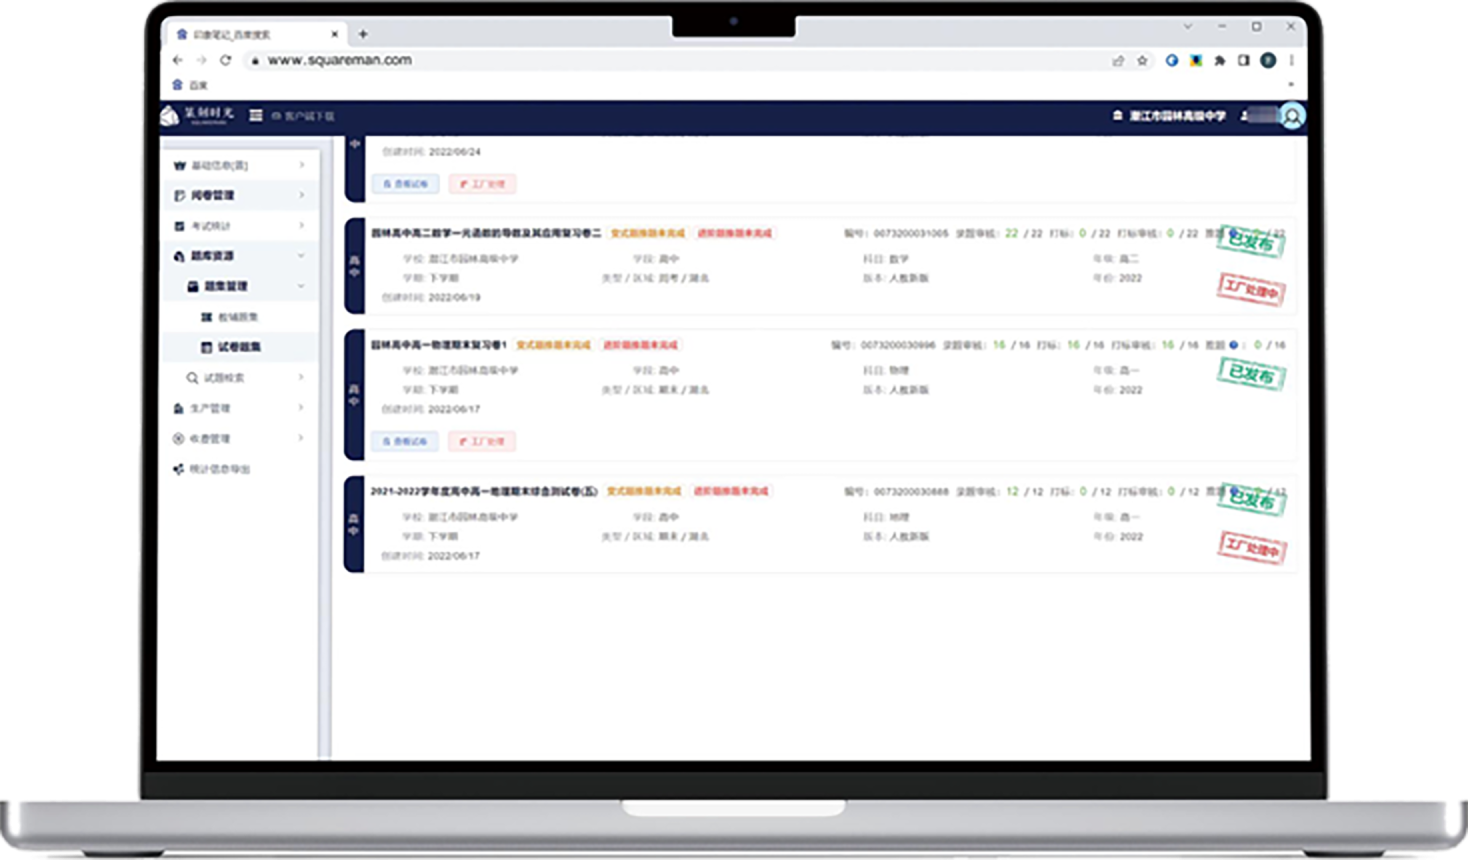Image resolution: width=1468 pixels, height=860 pixels.
Task: Click the browser reload icon
Action: [226, 60]
